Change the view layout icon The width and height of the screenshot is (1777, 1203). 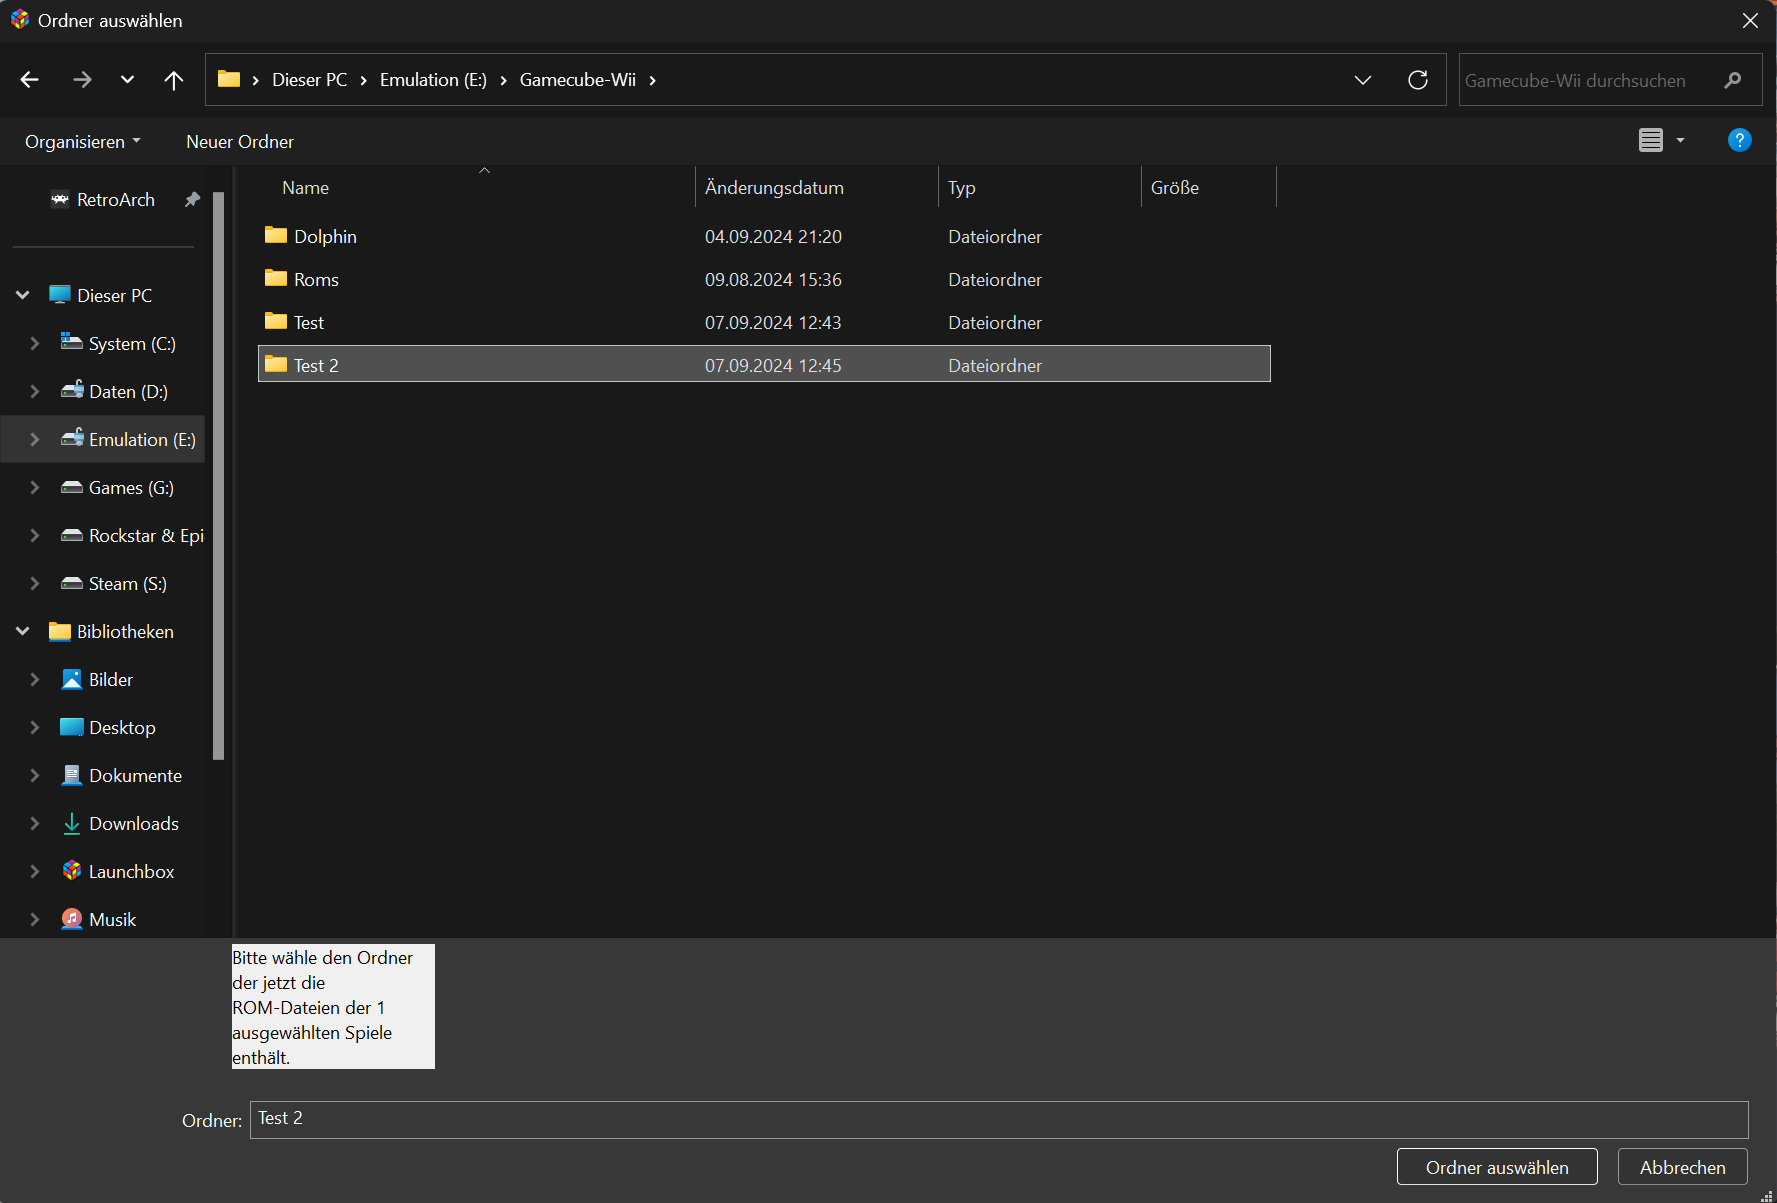pos(1651,141)
